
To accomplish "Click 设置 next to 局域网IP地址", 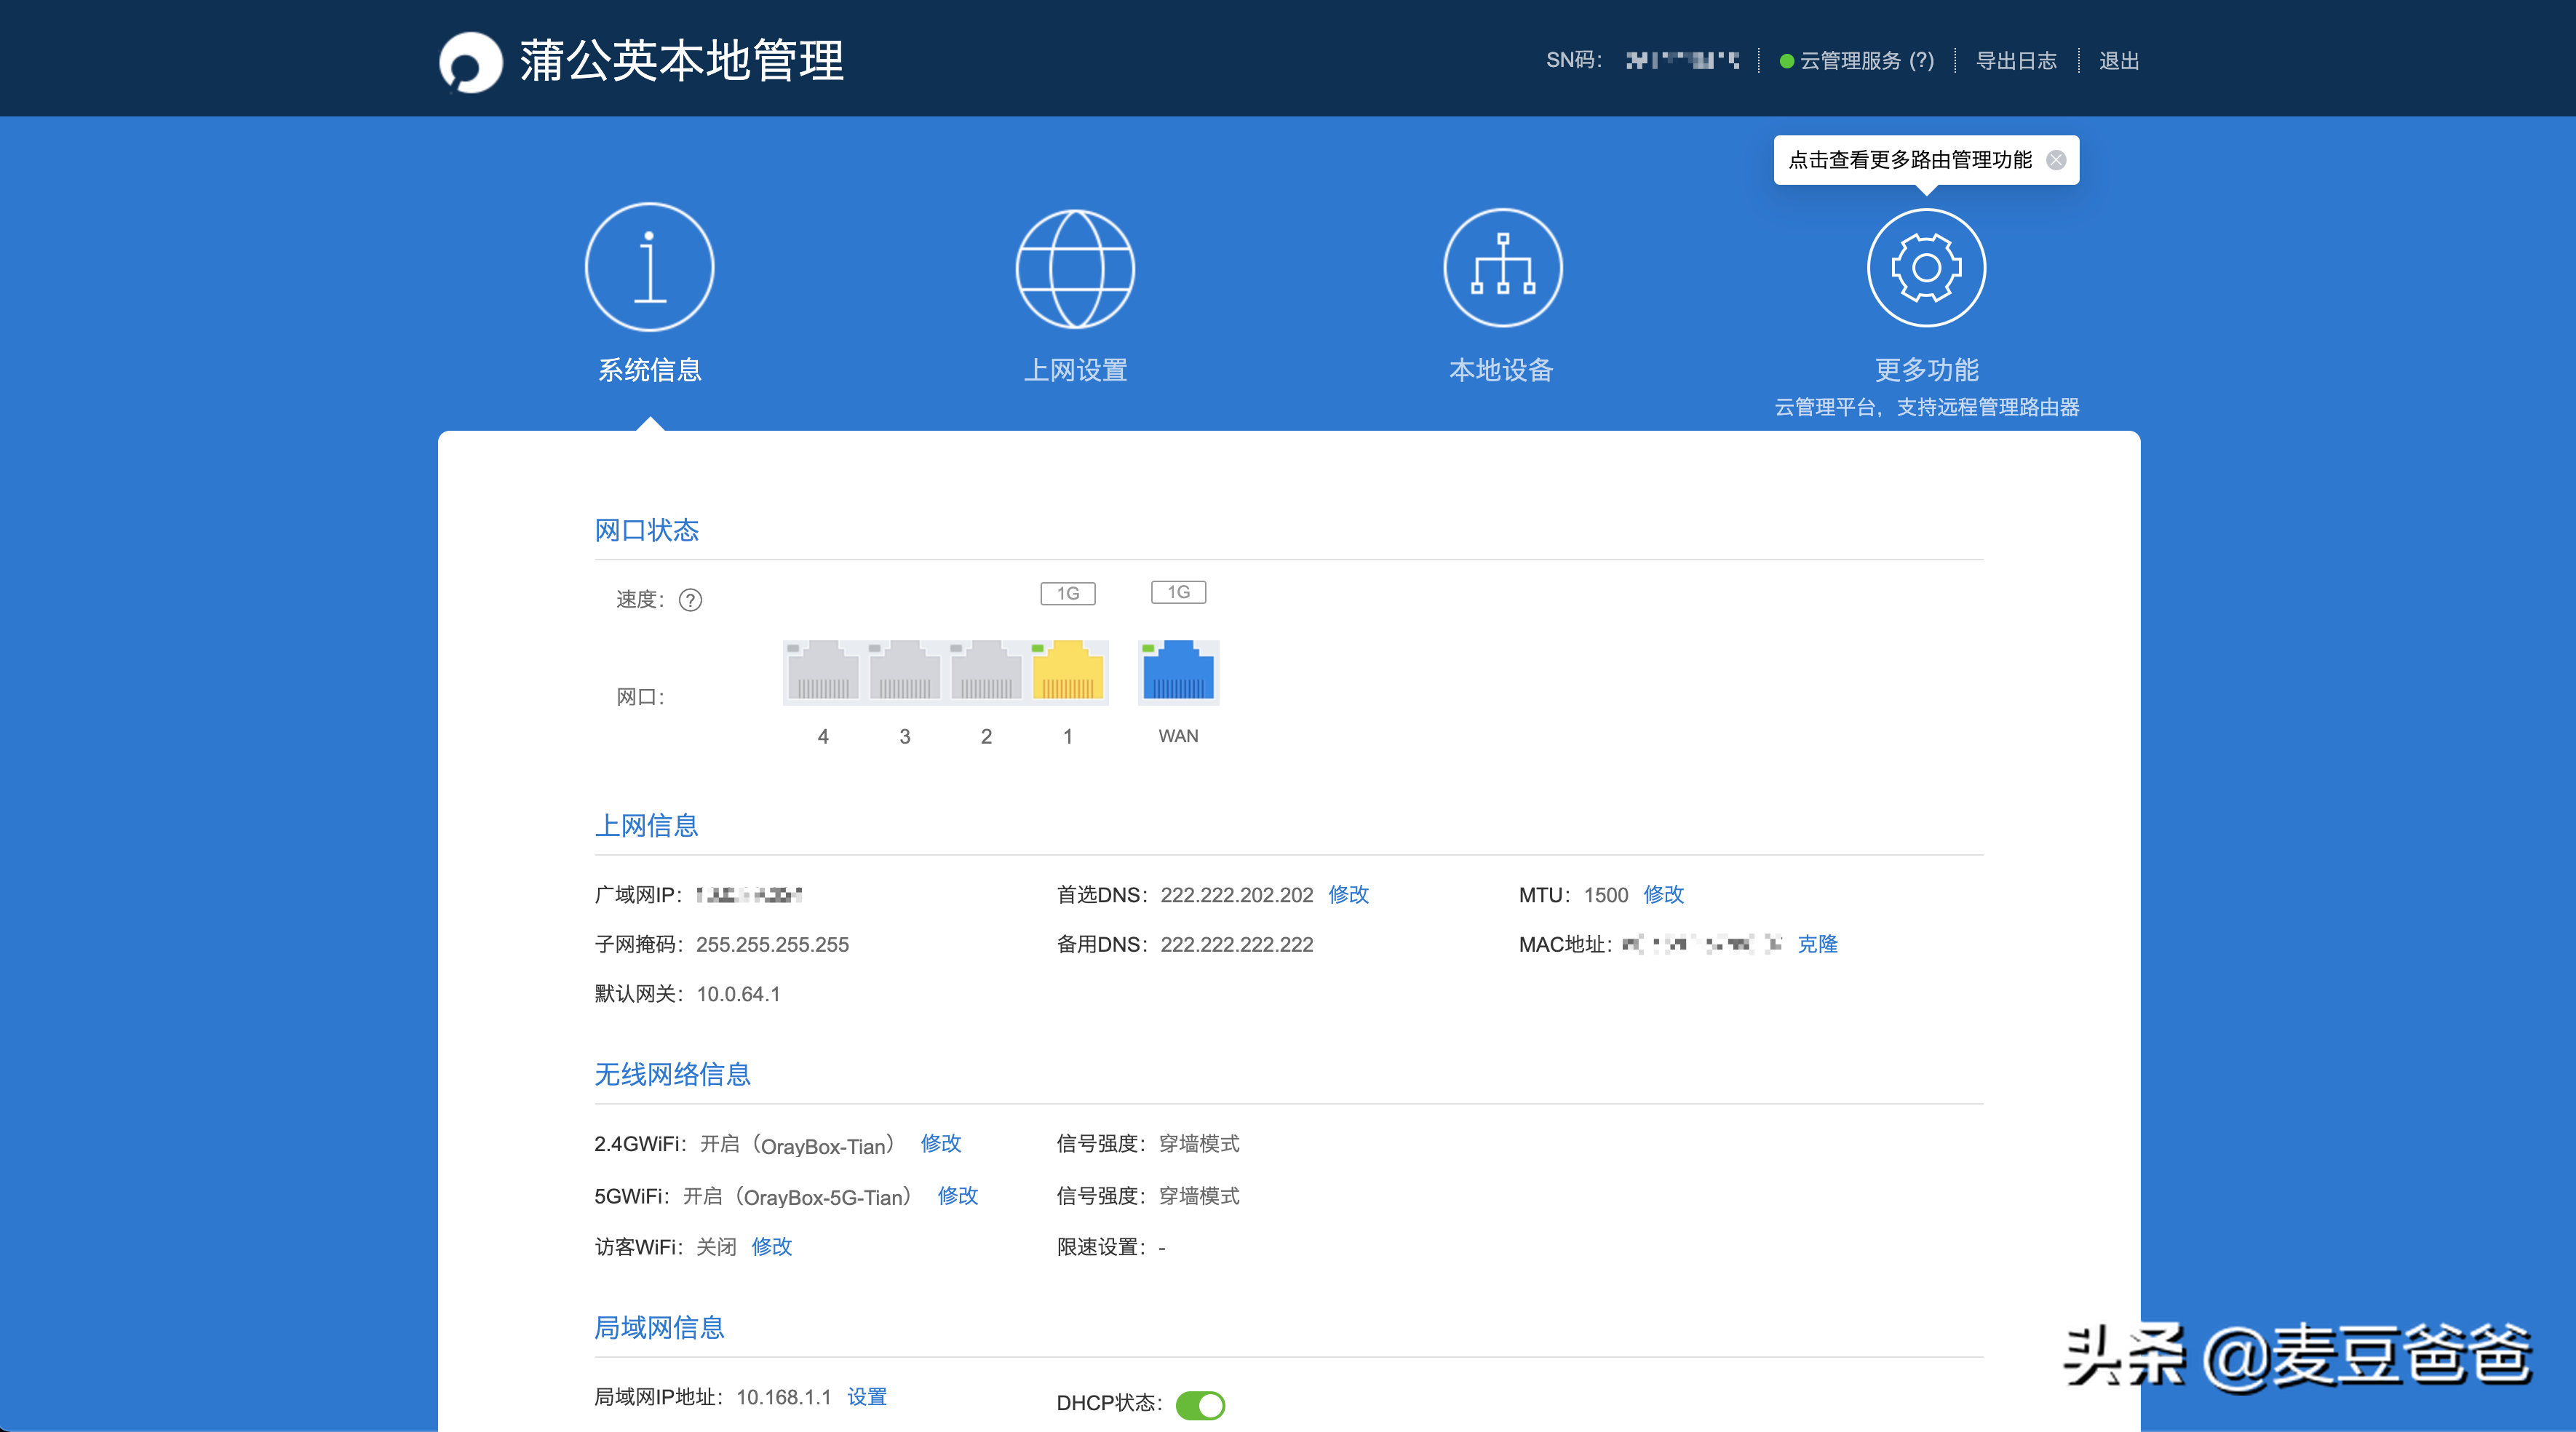I will tap(866, 1397).
